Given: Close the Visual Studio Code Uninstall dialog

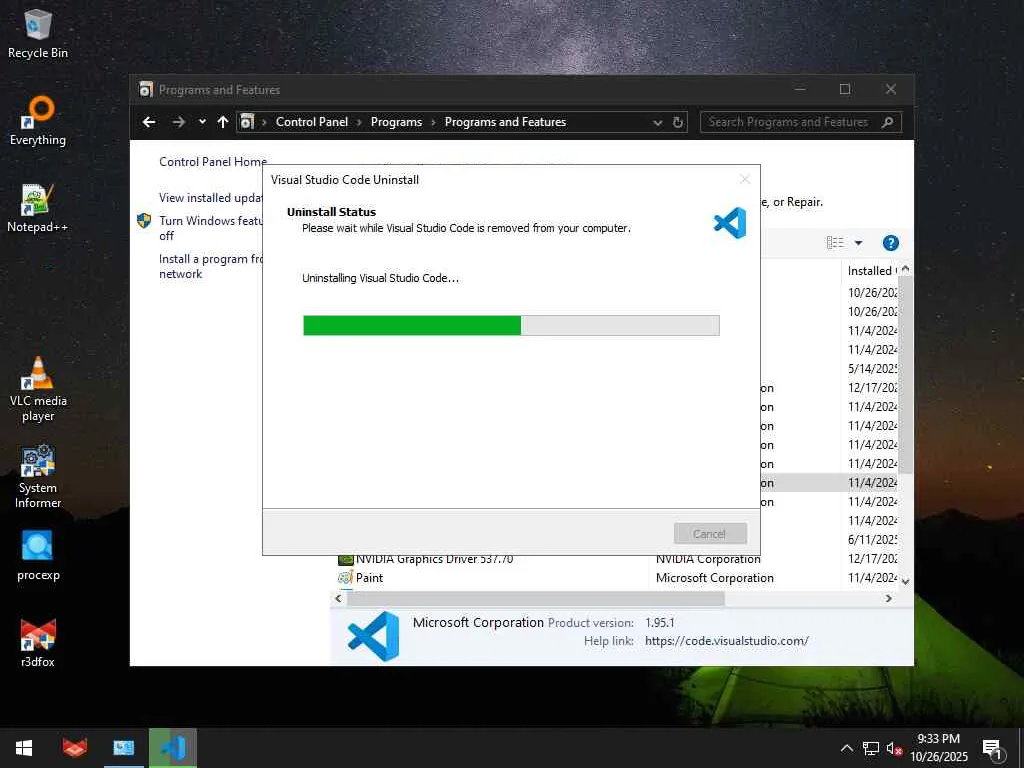Looking at the screenshot, I should coord(744,180).
